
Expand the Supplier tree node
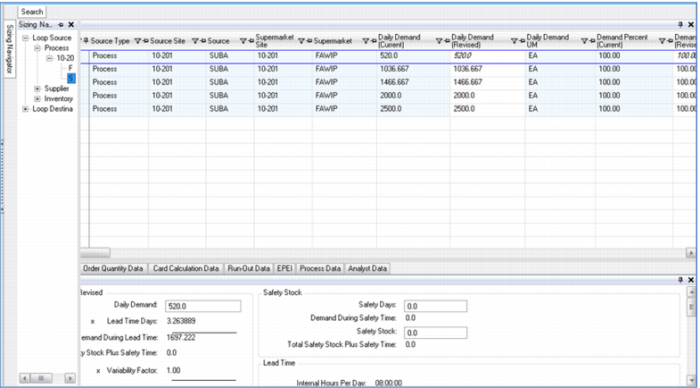[x=38, y=88]
